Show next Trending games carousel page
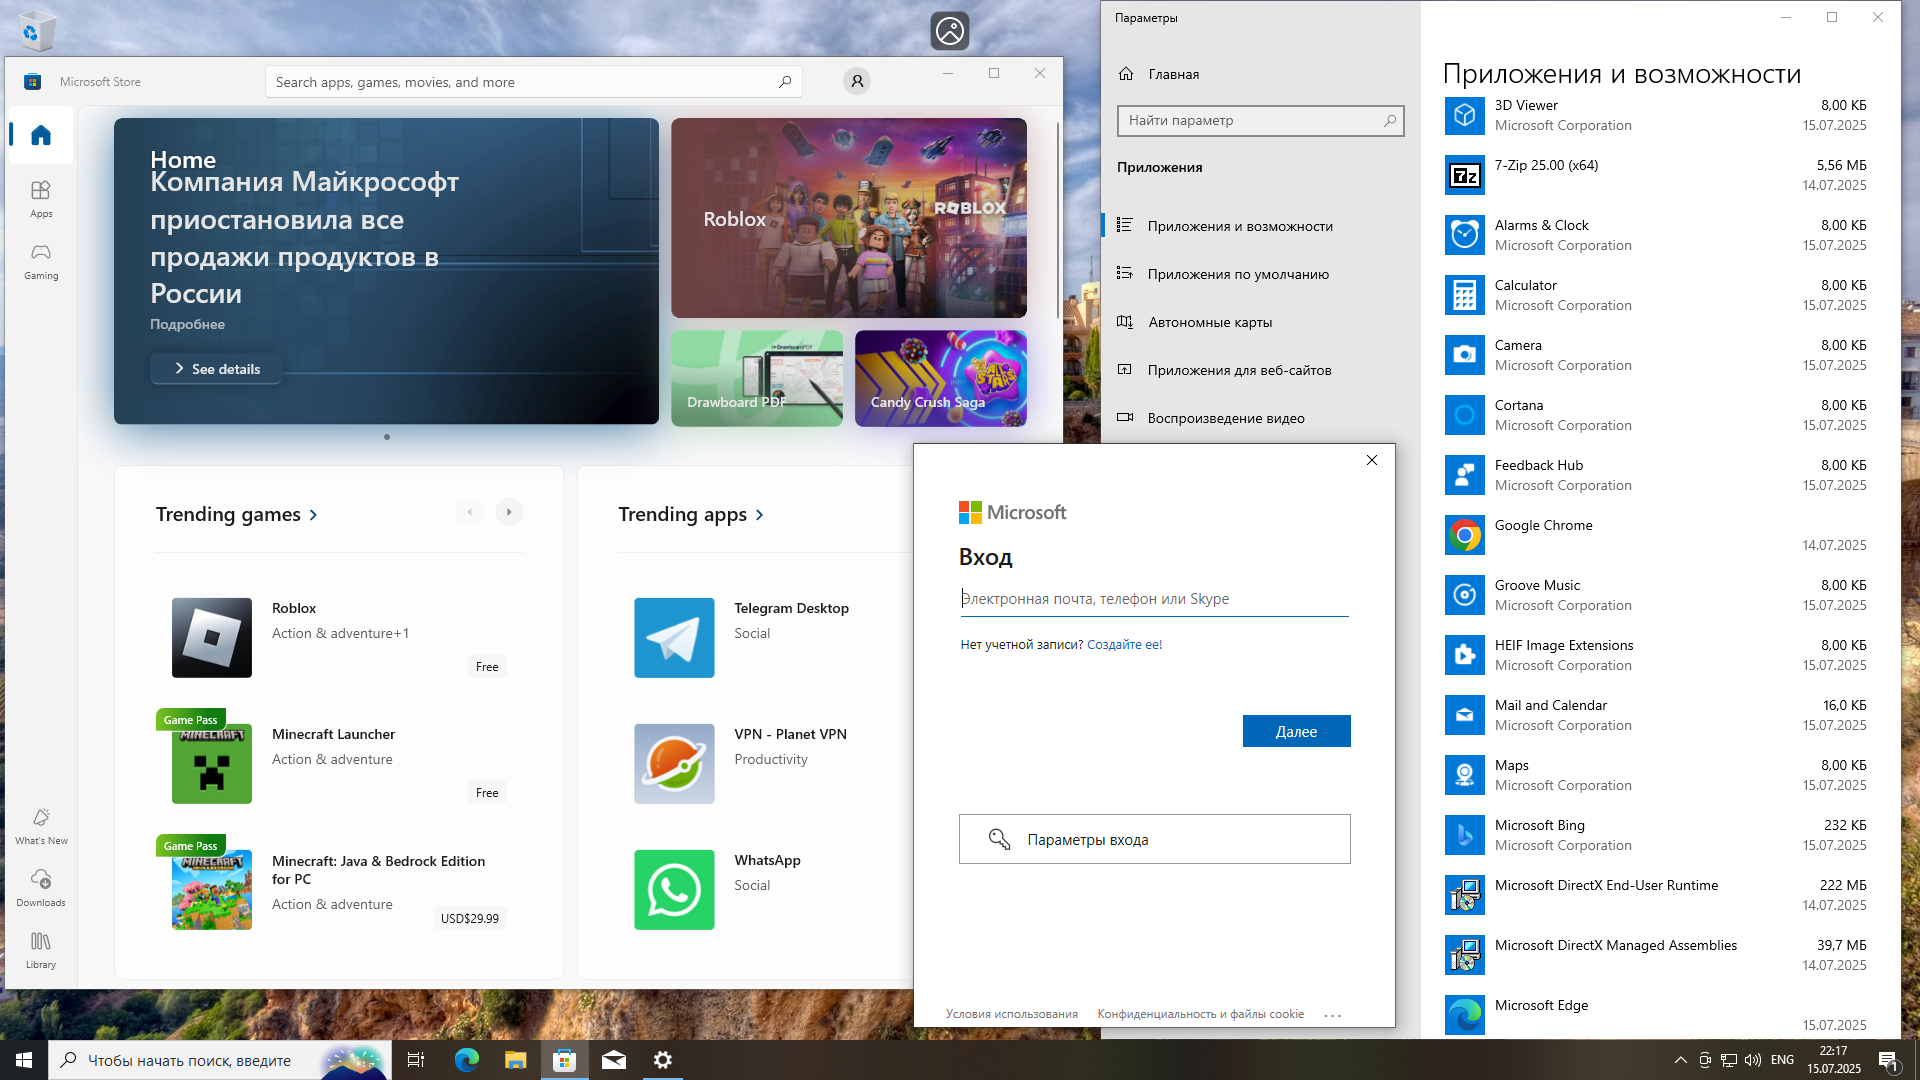Image resolution: width=1920 pixels, height=1080 pixels. pos(509,512)
